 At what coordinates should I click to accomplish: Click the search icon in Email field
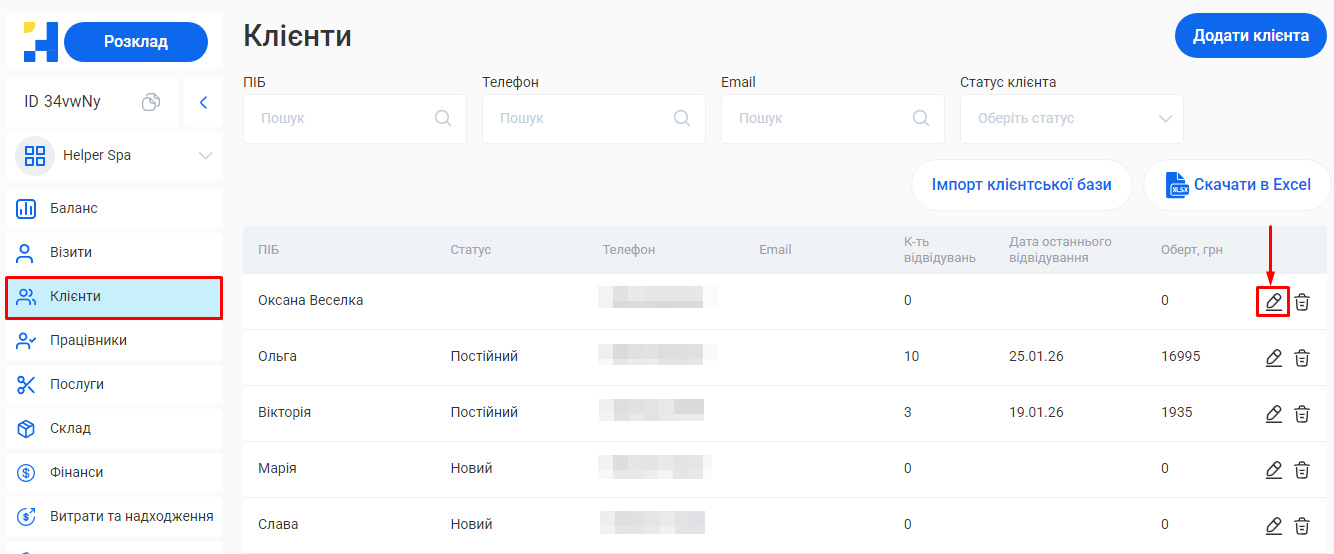click(x=921, y=118)
